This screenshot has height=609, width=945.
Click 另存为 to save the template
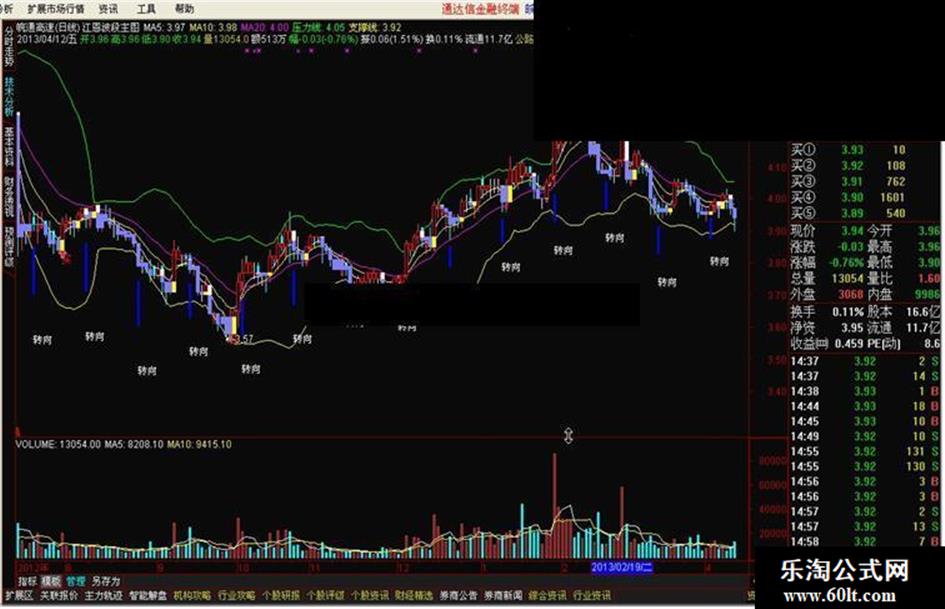point(106,581)
